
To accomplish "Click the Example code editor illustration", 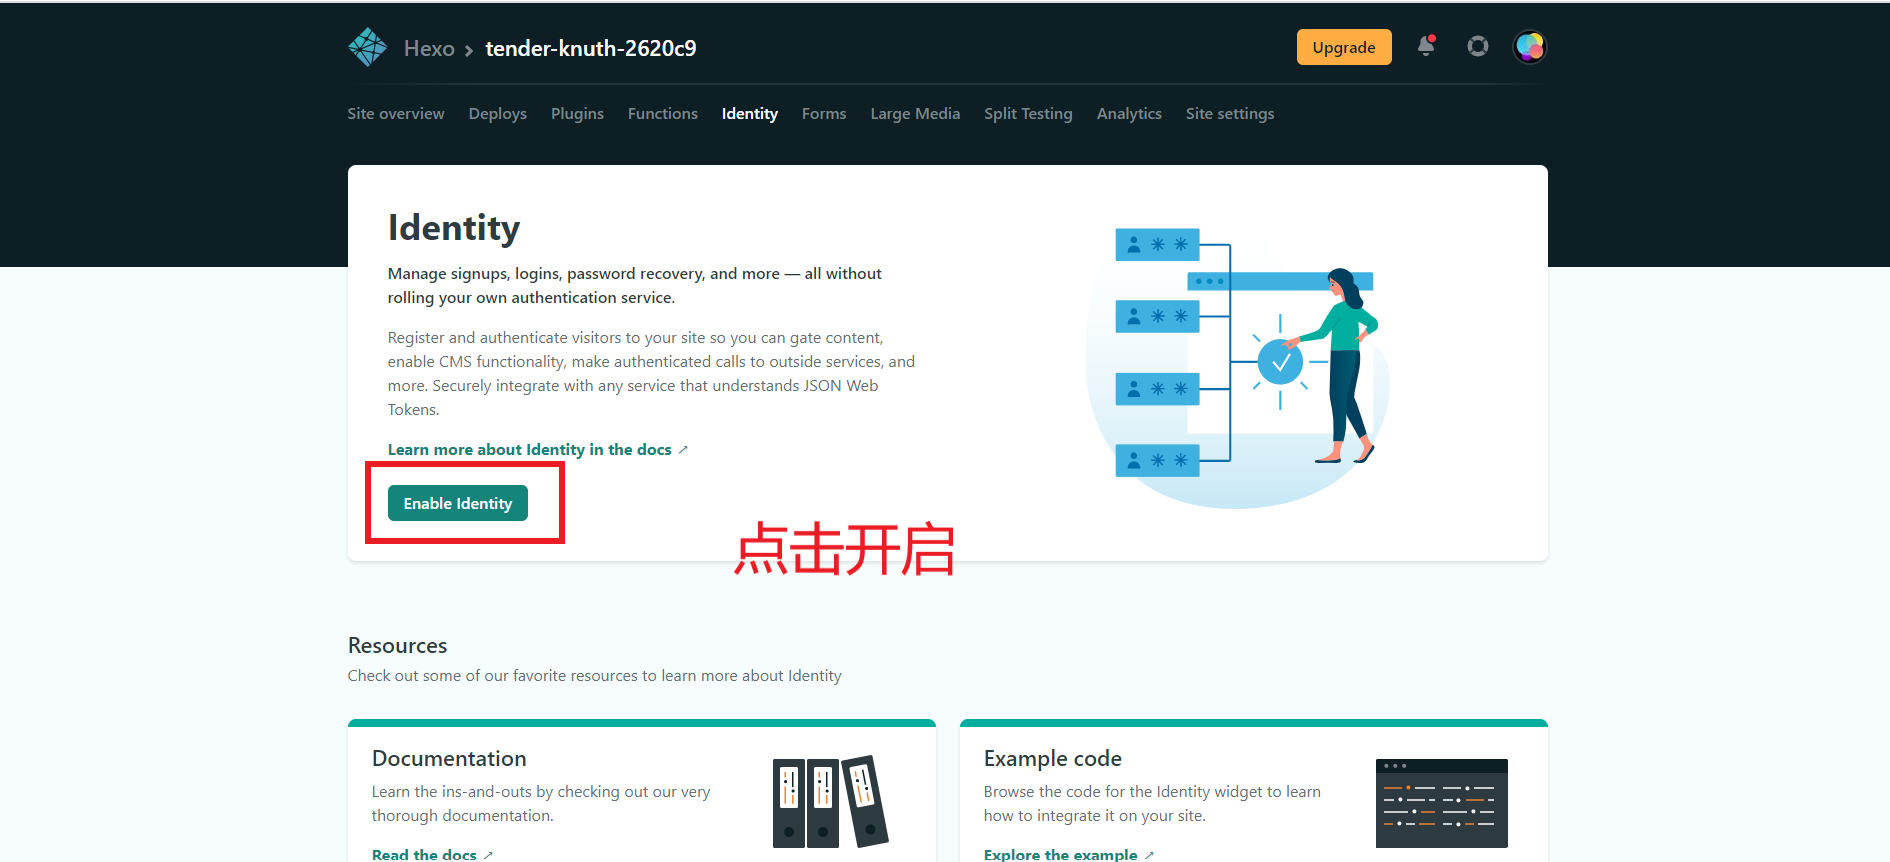I will tap(1441, 803).
